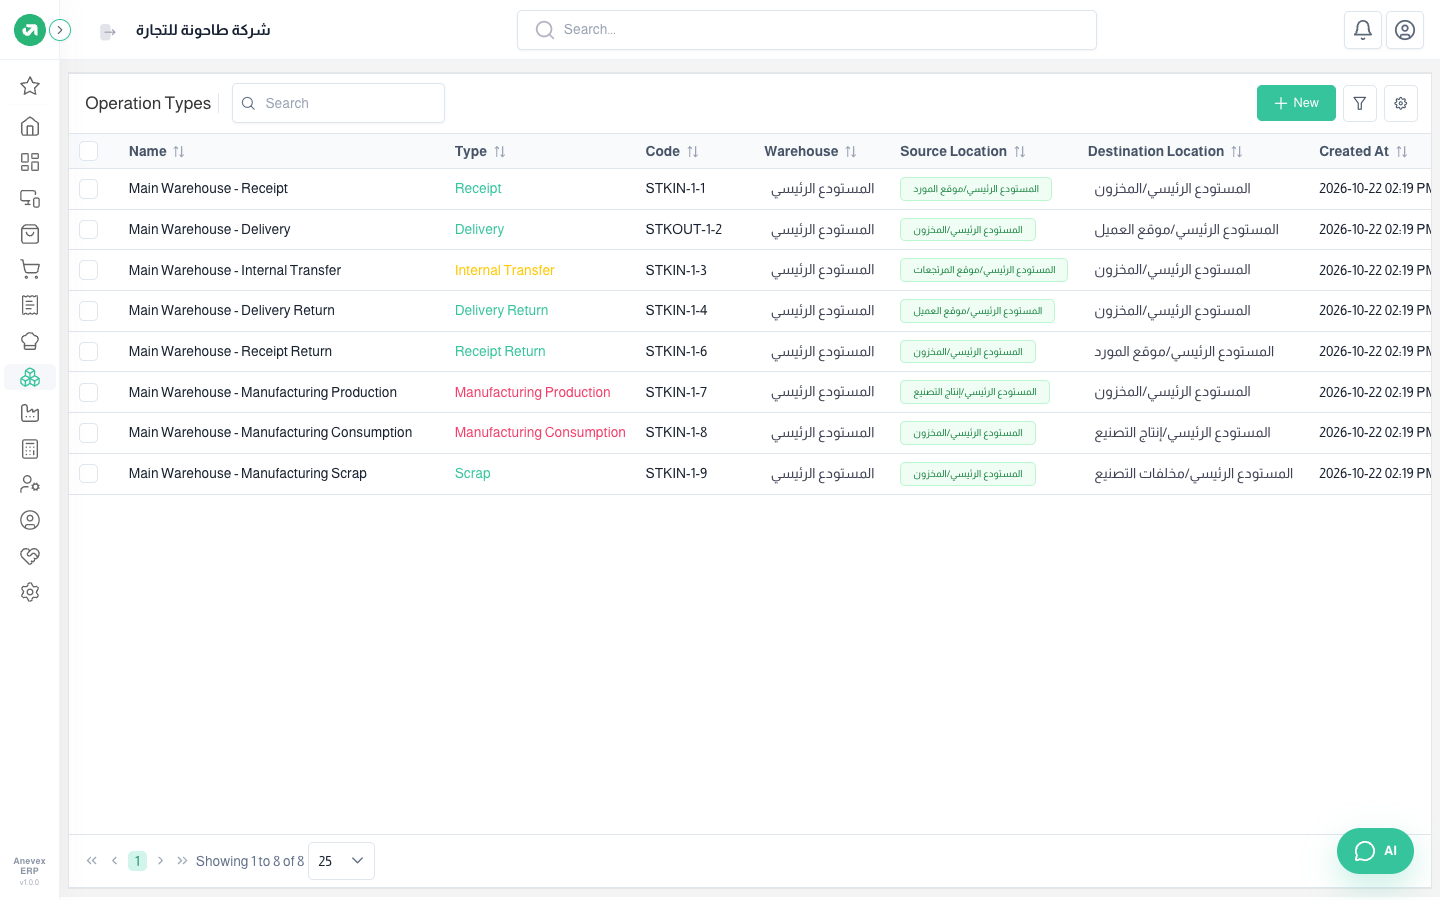Open the AI chat assistant button
This screenshot has width=1440, height=900.
point(1375,851)
